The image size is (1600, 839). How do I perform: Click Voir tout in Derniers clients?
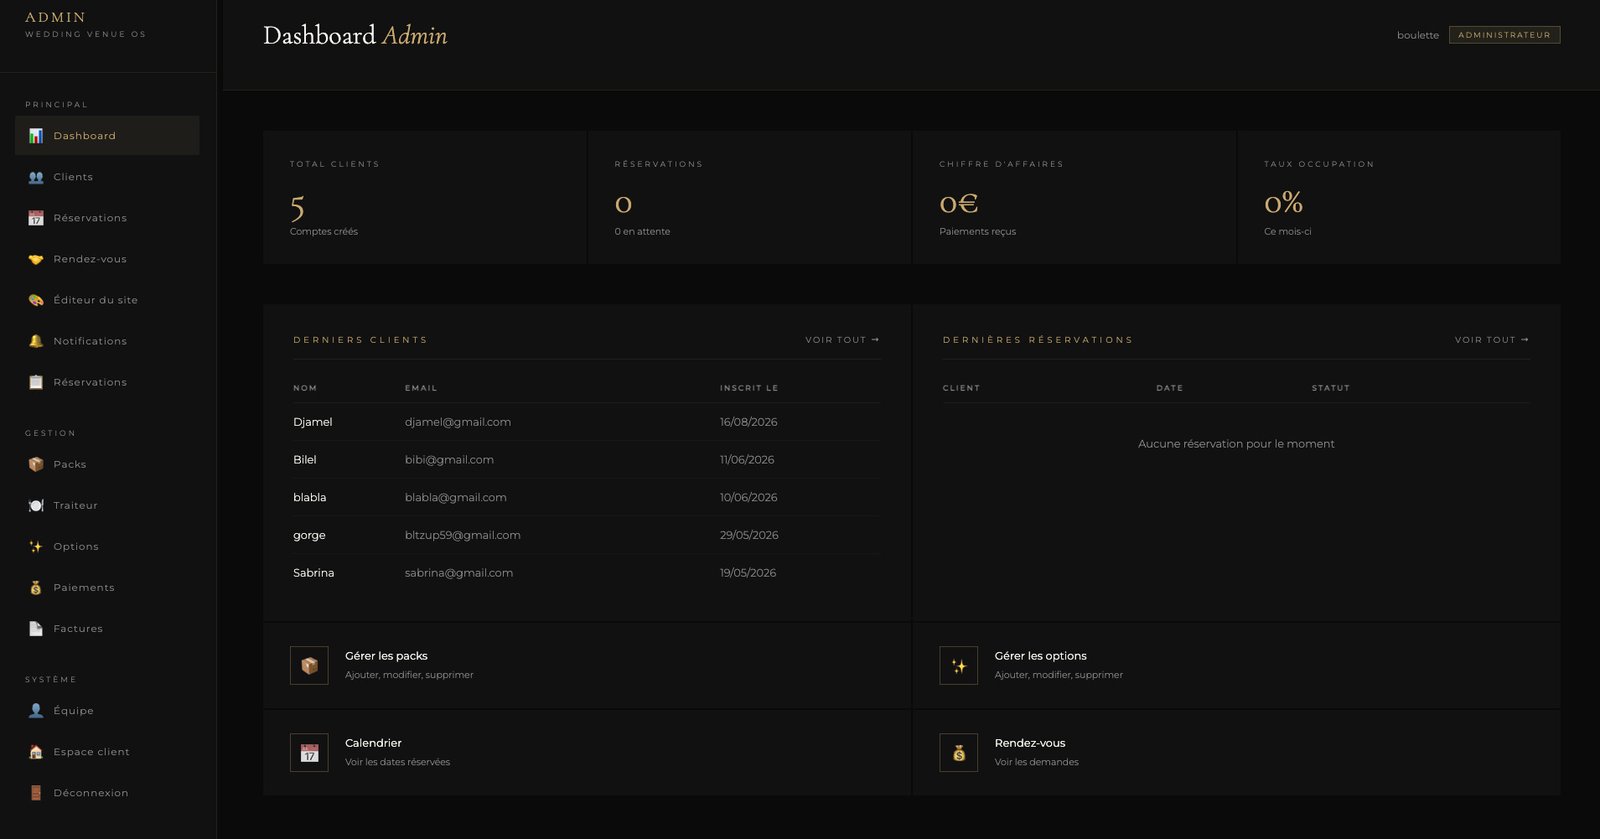tap(842, 340)
